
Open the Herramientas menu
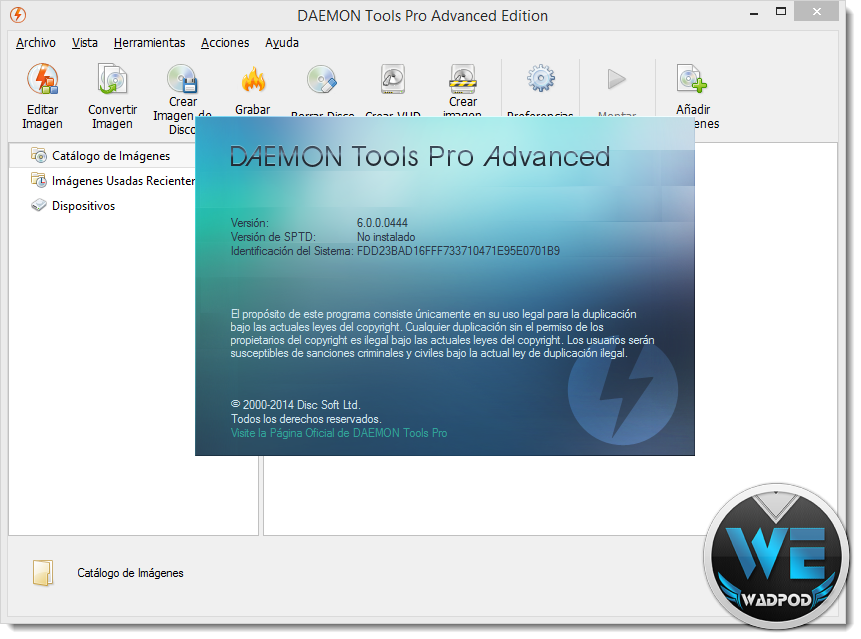(149, 43)
